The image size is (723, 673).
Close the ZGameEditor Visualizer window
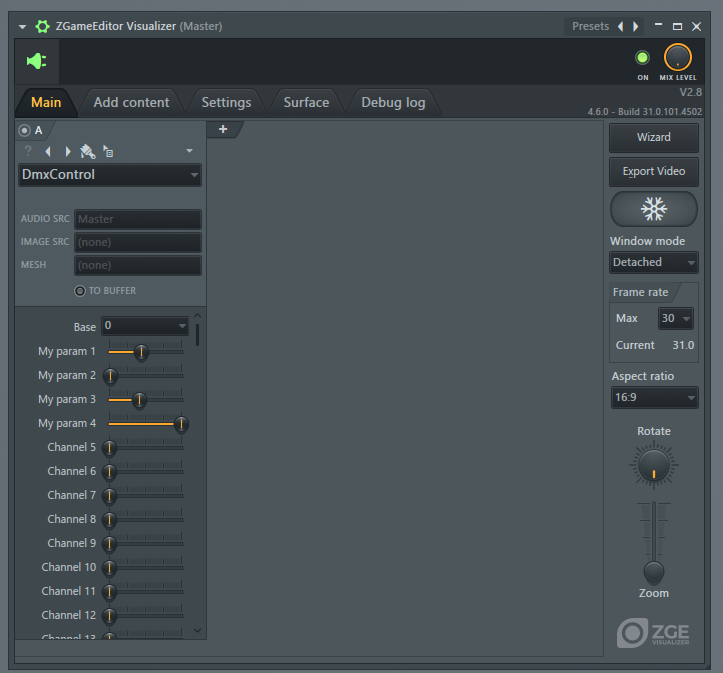696,26
